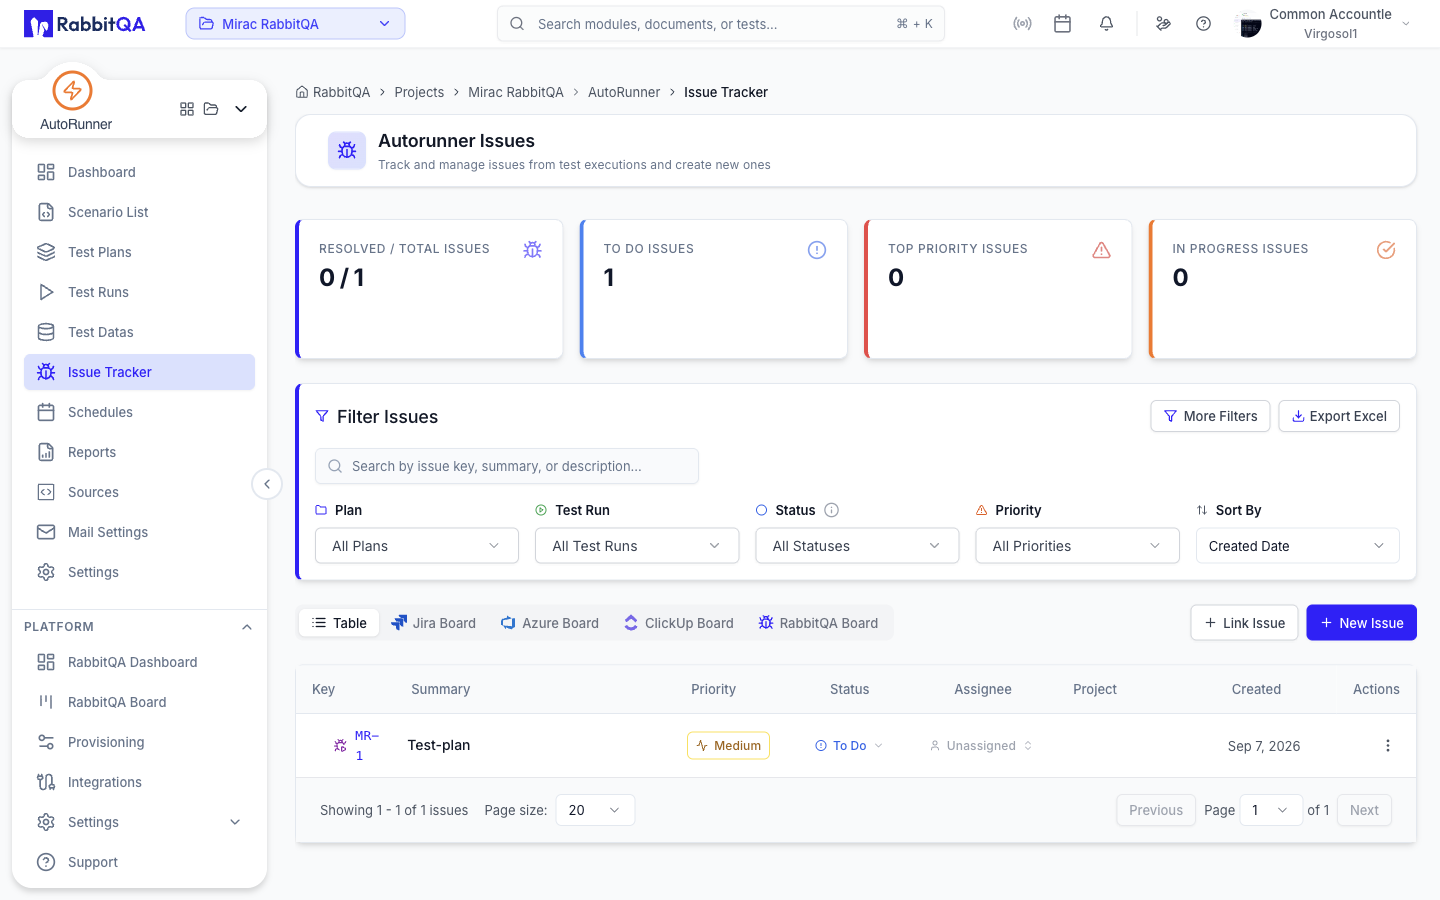Open Test Plans in sidebar
The image size is (1440, 900).
coord(139,252)
